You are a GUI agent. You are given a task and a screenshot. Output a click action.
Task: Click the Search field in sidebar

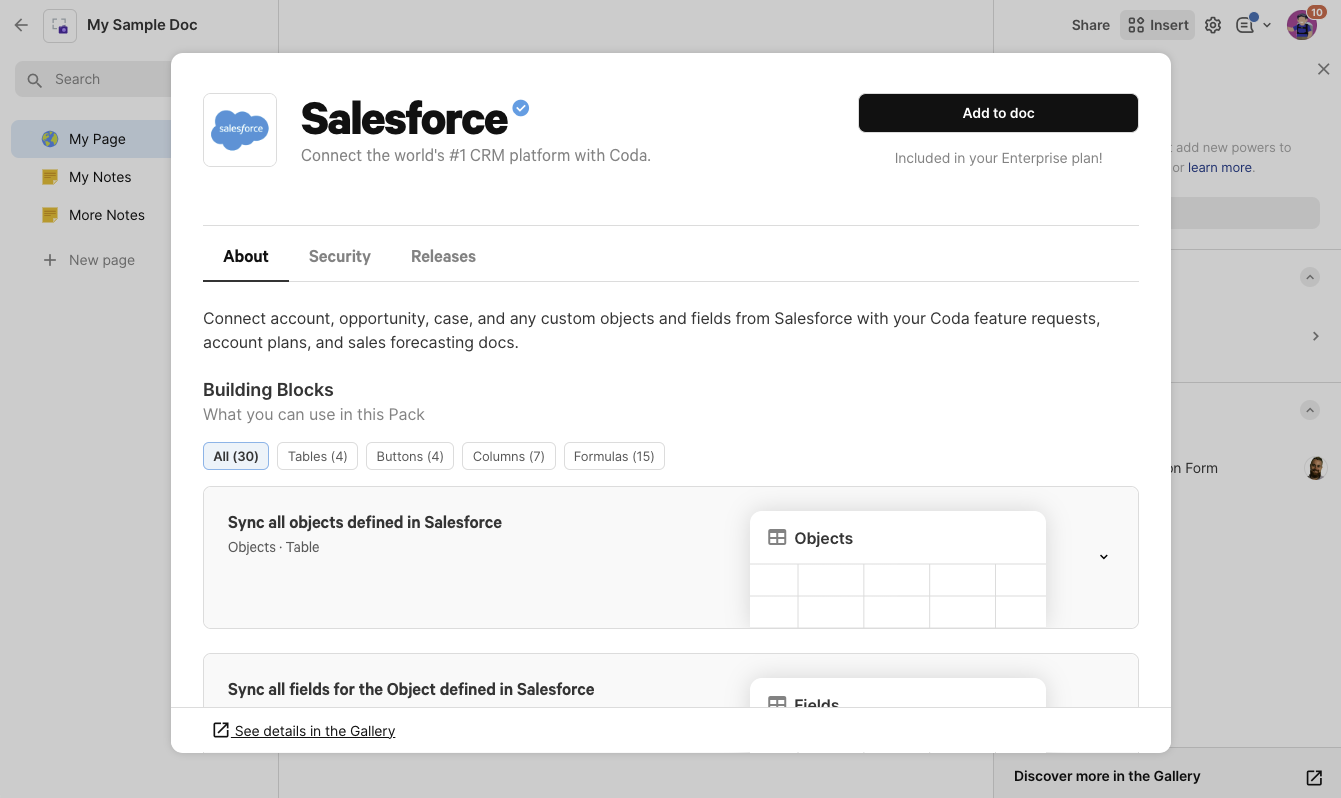click(95, 79)
